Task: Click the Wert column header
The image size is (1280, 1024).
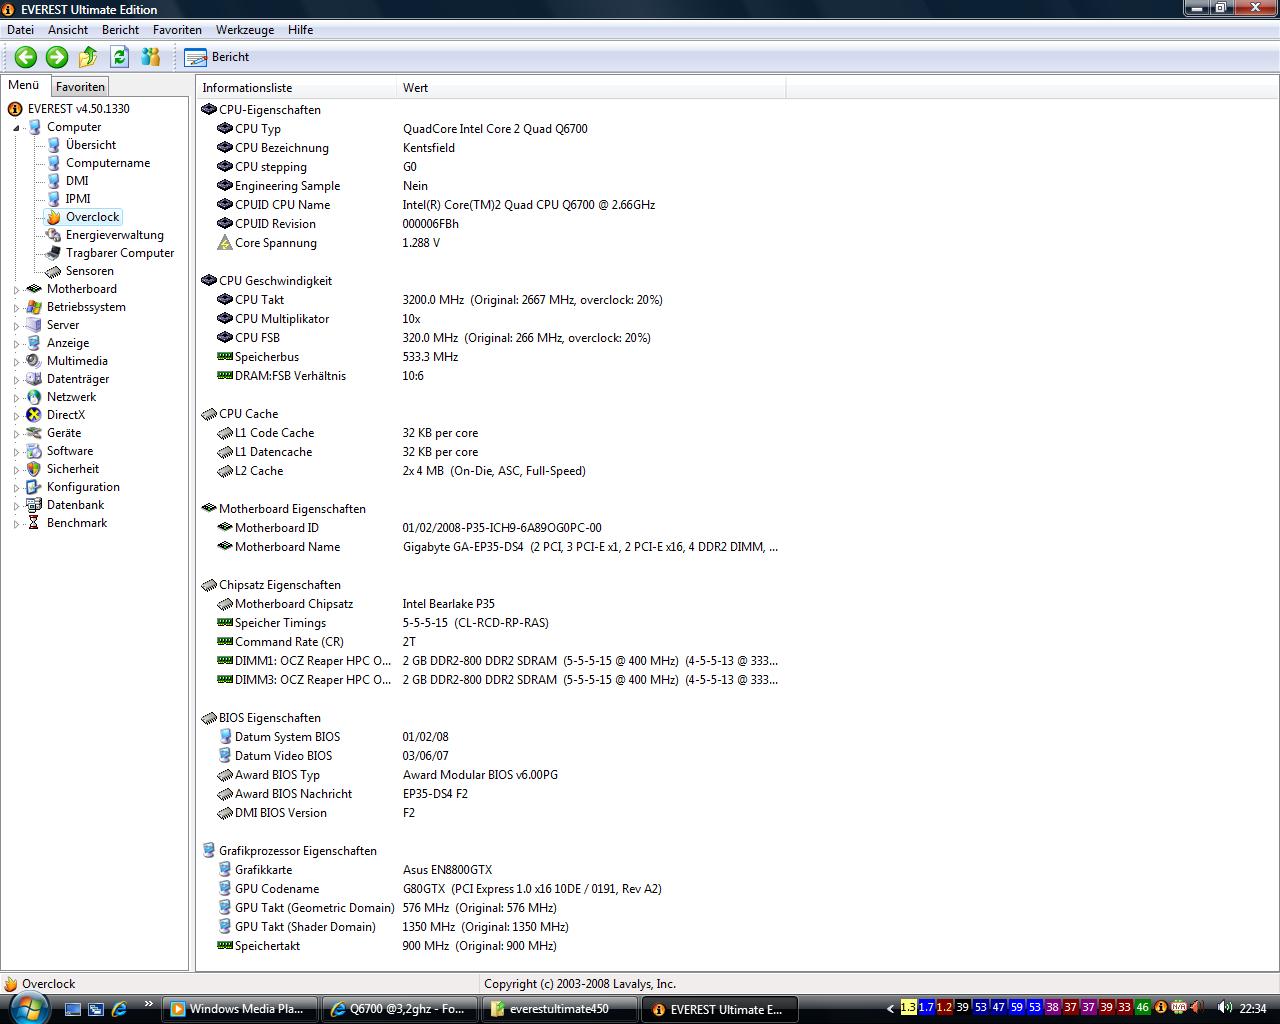Action: [591, 88]
